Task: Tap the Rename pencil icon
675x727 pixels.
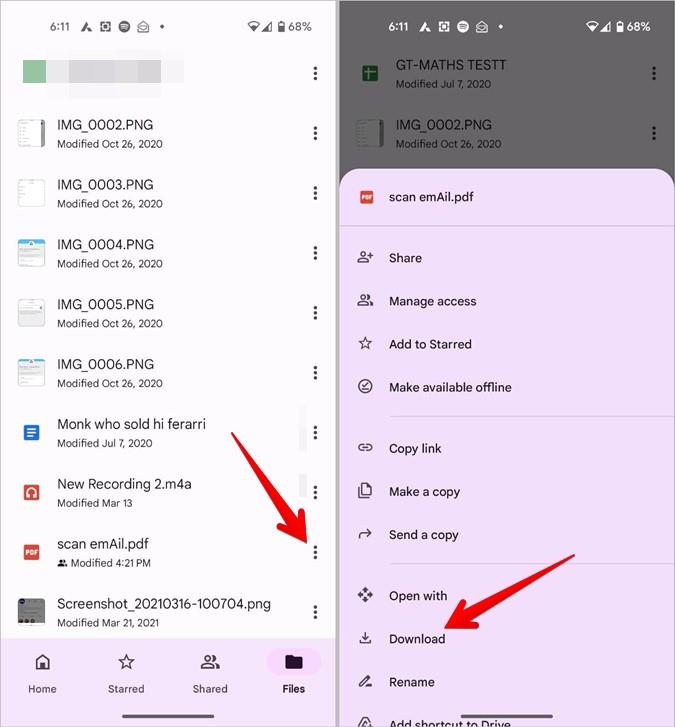Action: (365, 681)
